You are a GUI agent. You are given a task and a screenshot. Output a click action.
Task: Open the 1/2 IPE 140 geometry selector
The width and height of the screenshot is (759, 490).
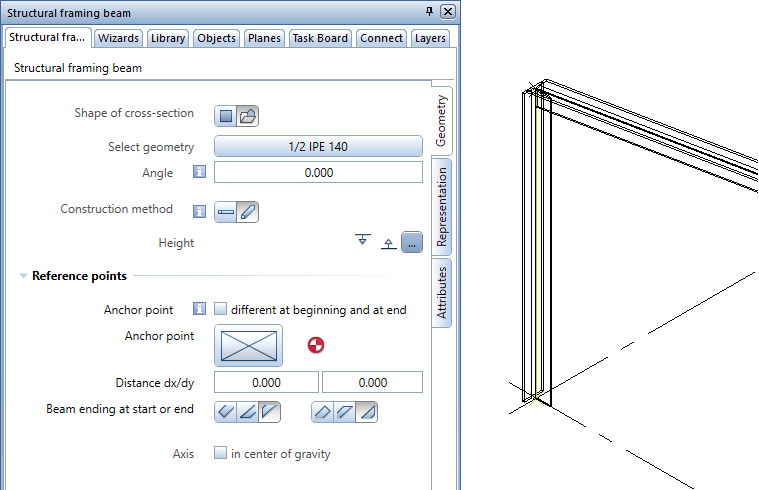tap(318, 147)
